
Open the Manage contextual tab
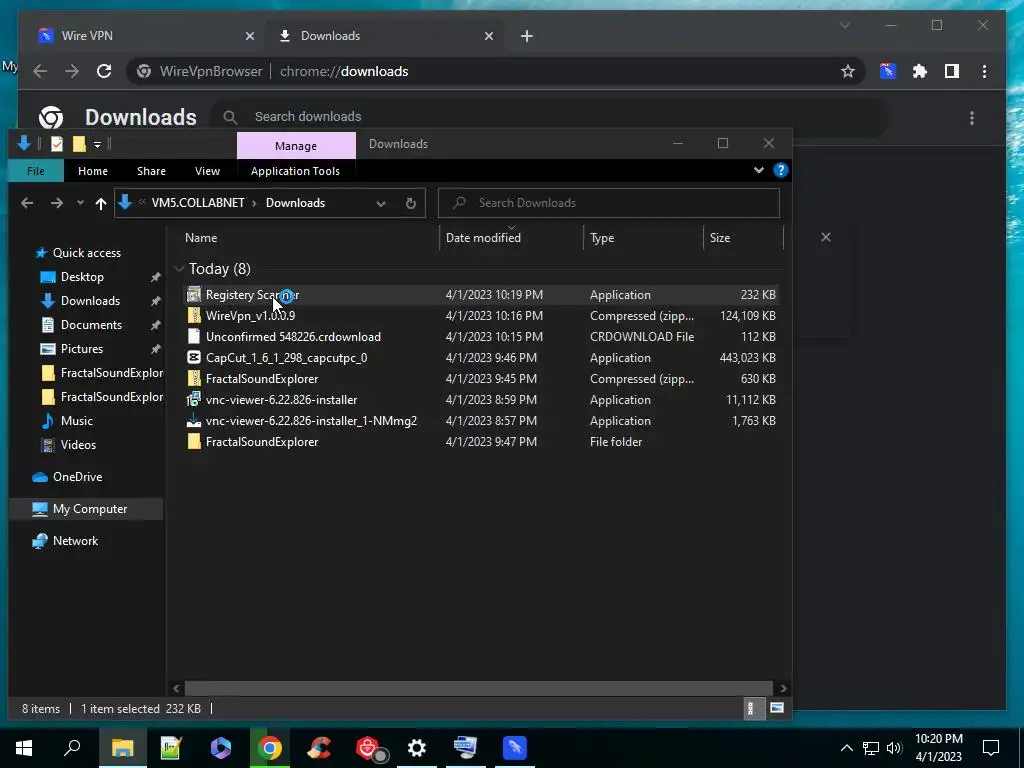(x=296, y=146)
